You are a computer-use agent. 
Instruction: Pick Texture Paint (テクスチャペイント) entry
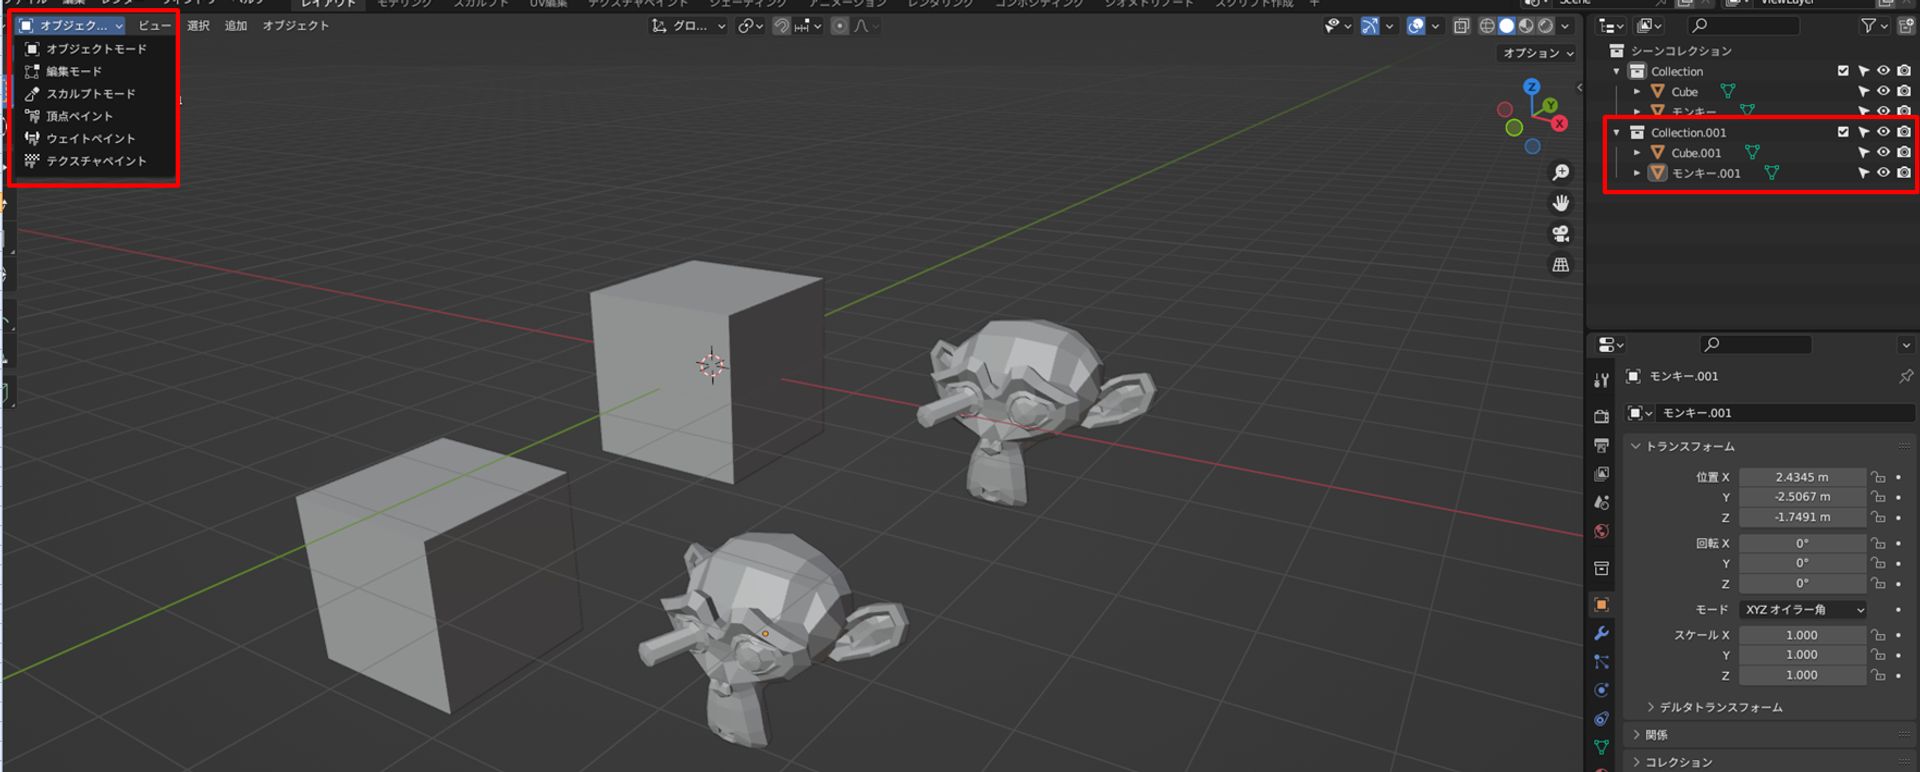[x=95, y=161]
